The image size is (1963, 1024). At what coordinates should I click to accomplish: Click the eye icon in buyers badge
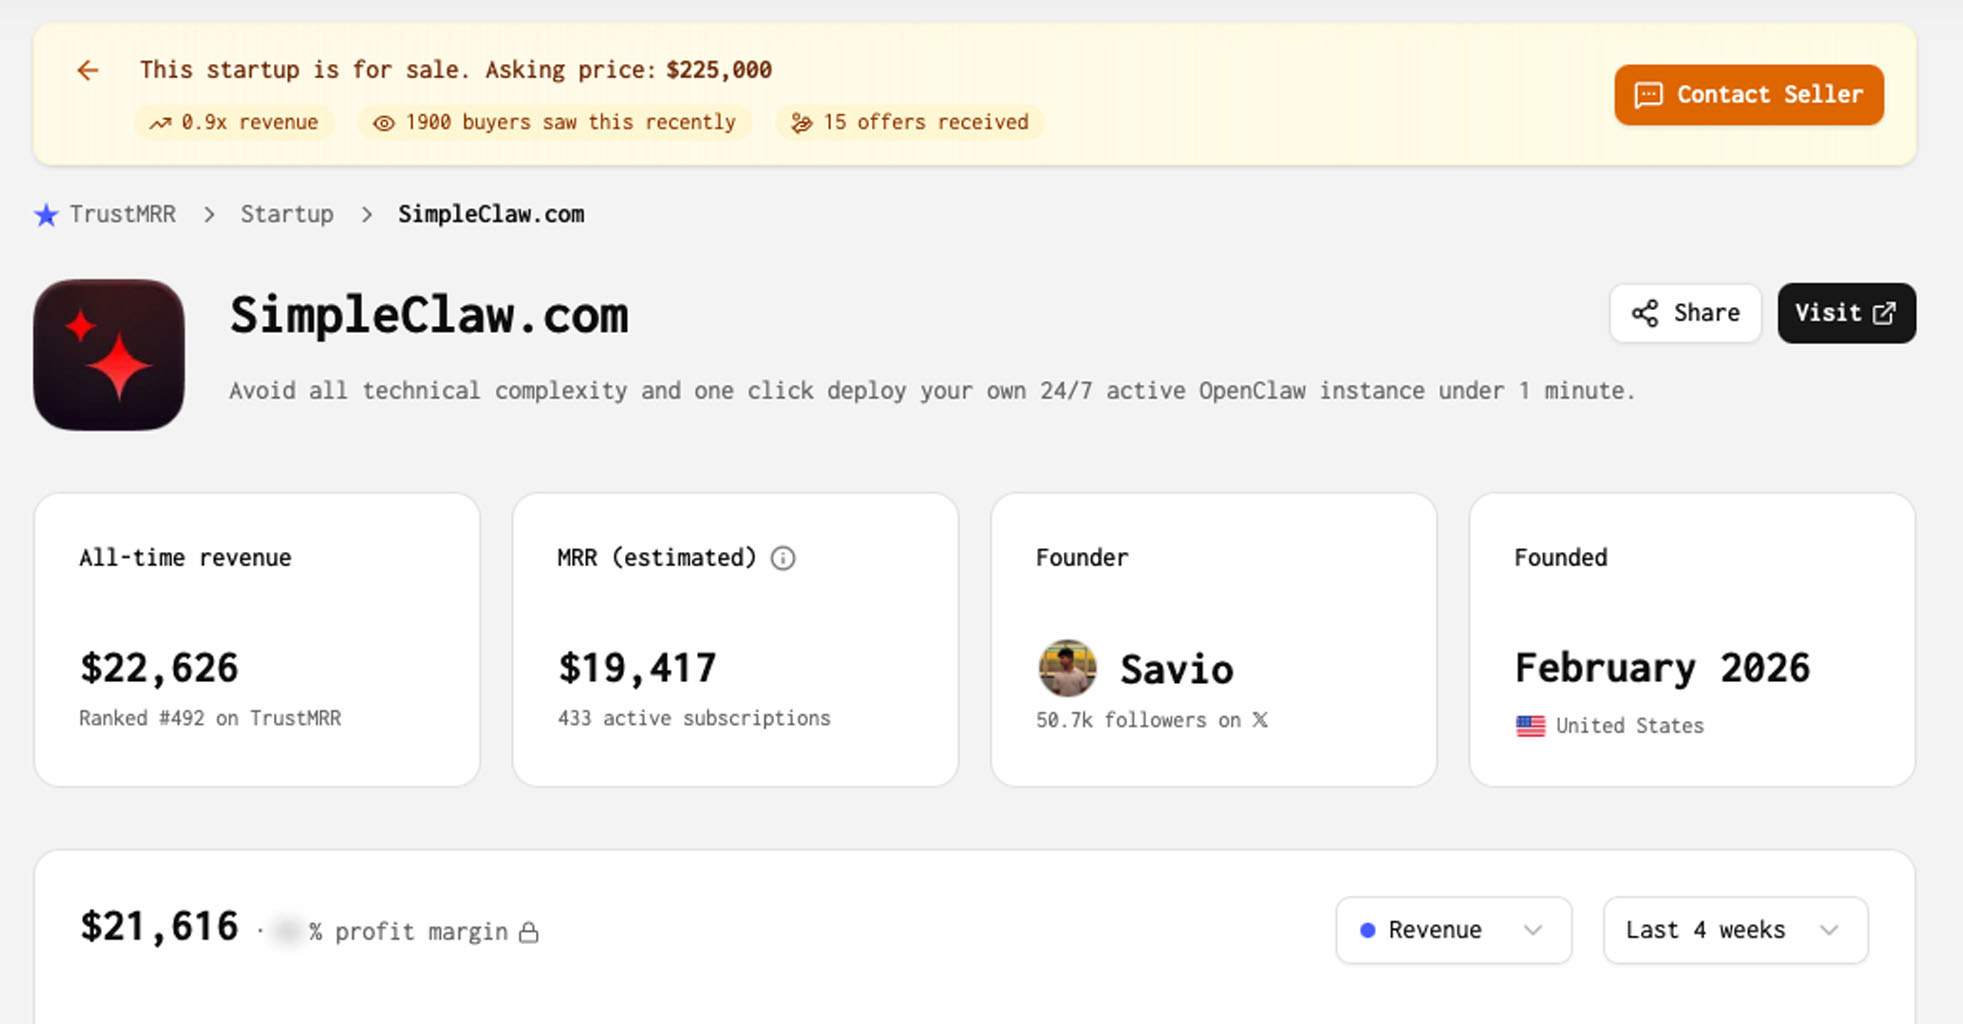point(383,123)
